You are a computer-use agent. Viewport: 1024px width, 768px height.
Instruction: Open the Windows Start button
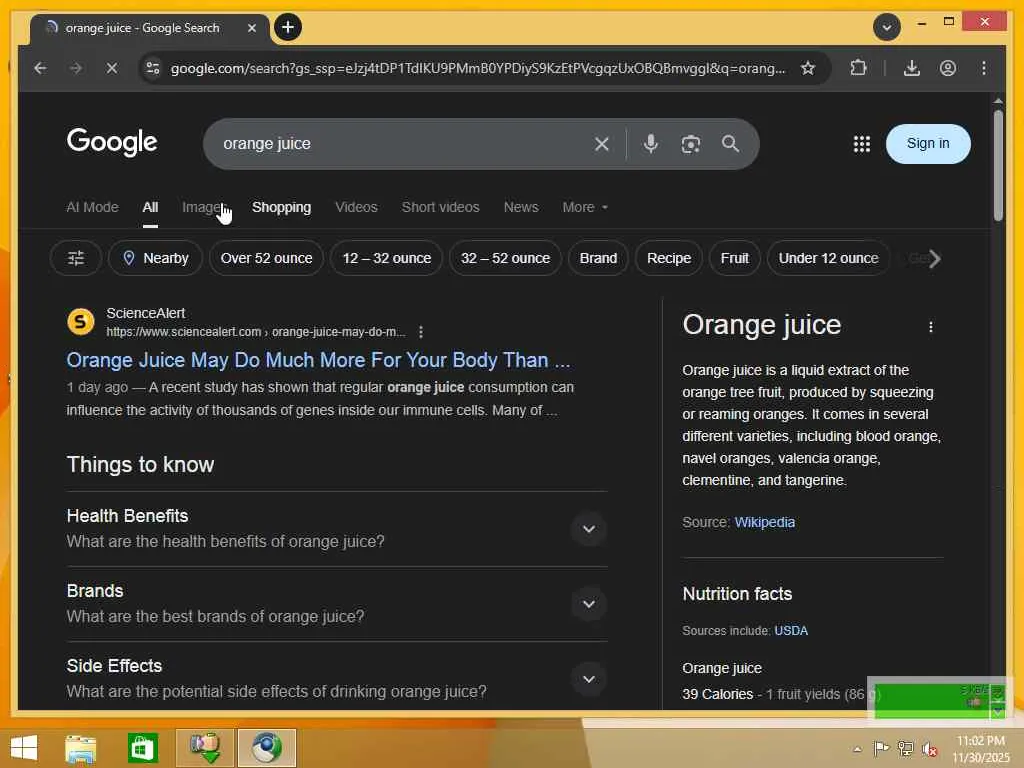tap(24, 748)
